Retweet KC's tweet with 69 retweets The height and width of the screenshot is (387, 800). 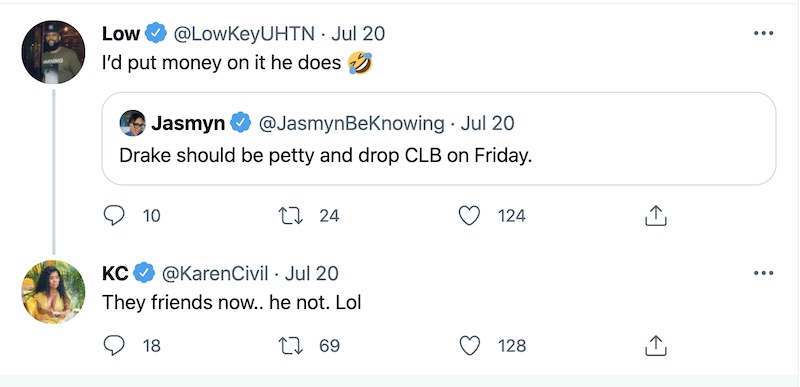(x=292, y=346)
